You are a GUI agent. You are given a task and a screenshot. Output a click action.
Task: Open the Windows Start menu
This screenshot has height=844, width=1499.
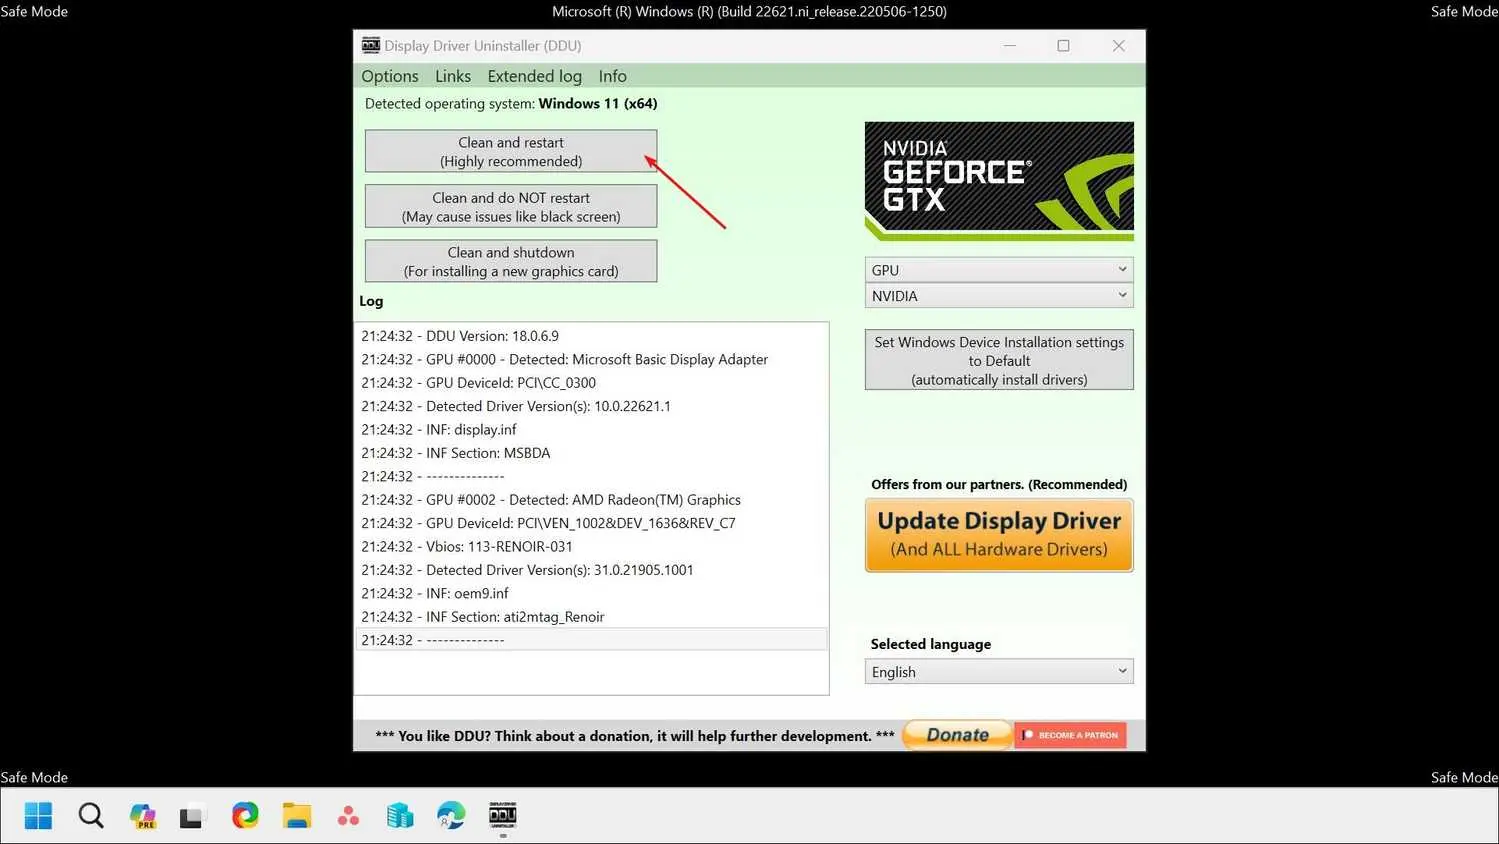click(x=38, y=816)
